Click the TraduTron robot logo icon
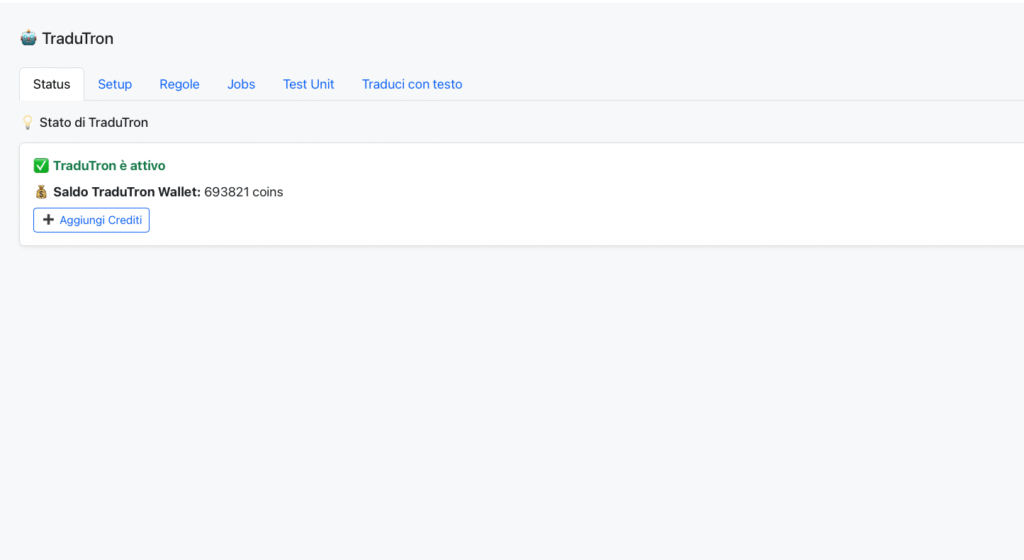This screenshot has width=1024, height=560. click(x=28, y=38)
